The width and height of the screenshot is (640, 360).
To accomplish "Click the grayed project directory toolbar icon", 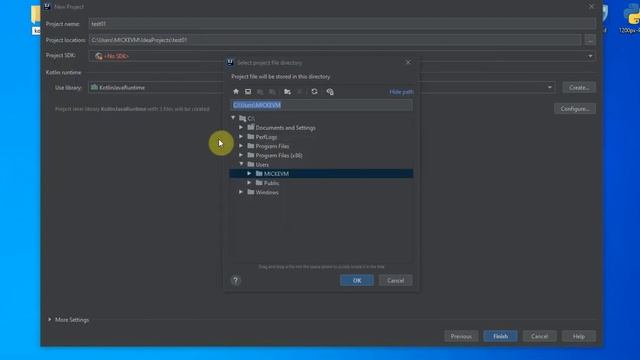I will (x=260, y=91).
